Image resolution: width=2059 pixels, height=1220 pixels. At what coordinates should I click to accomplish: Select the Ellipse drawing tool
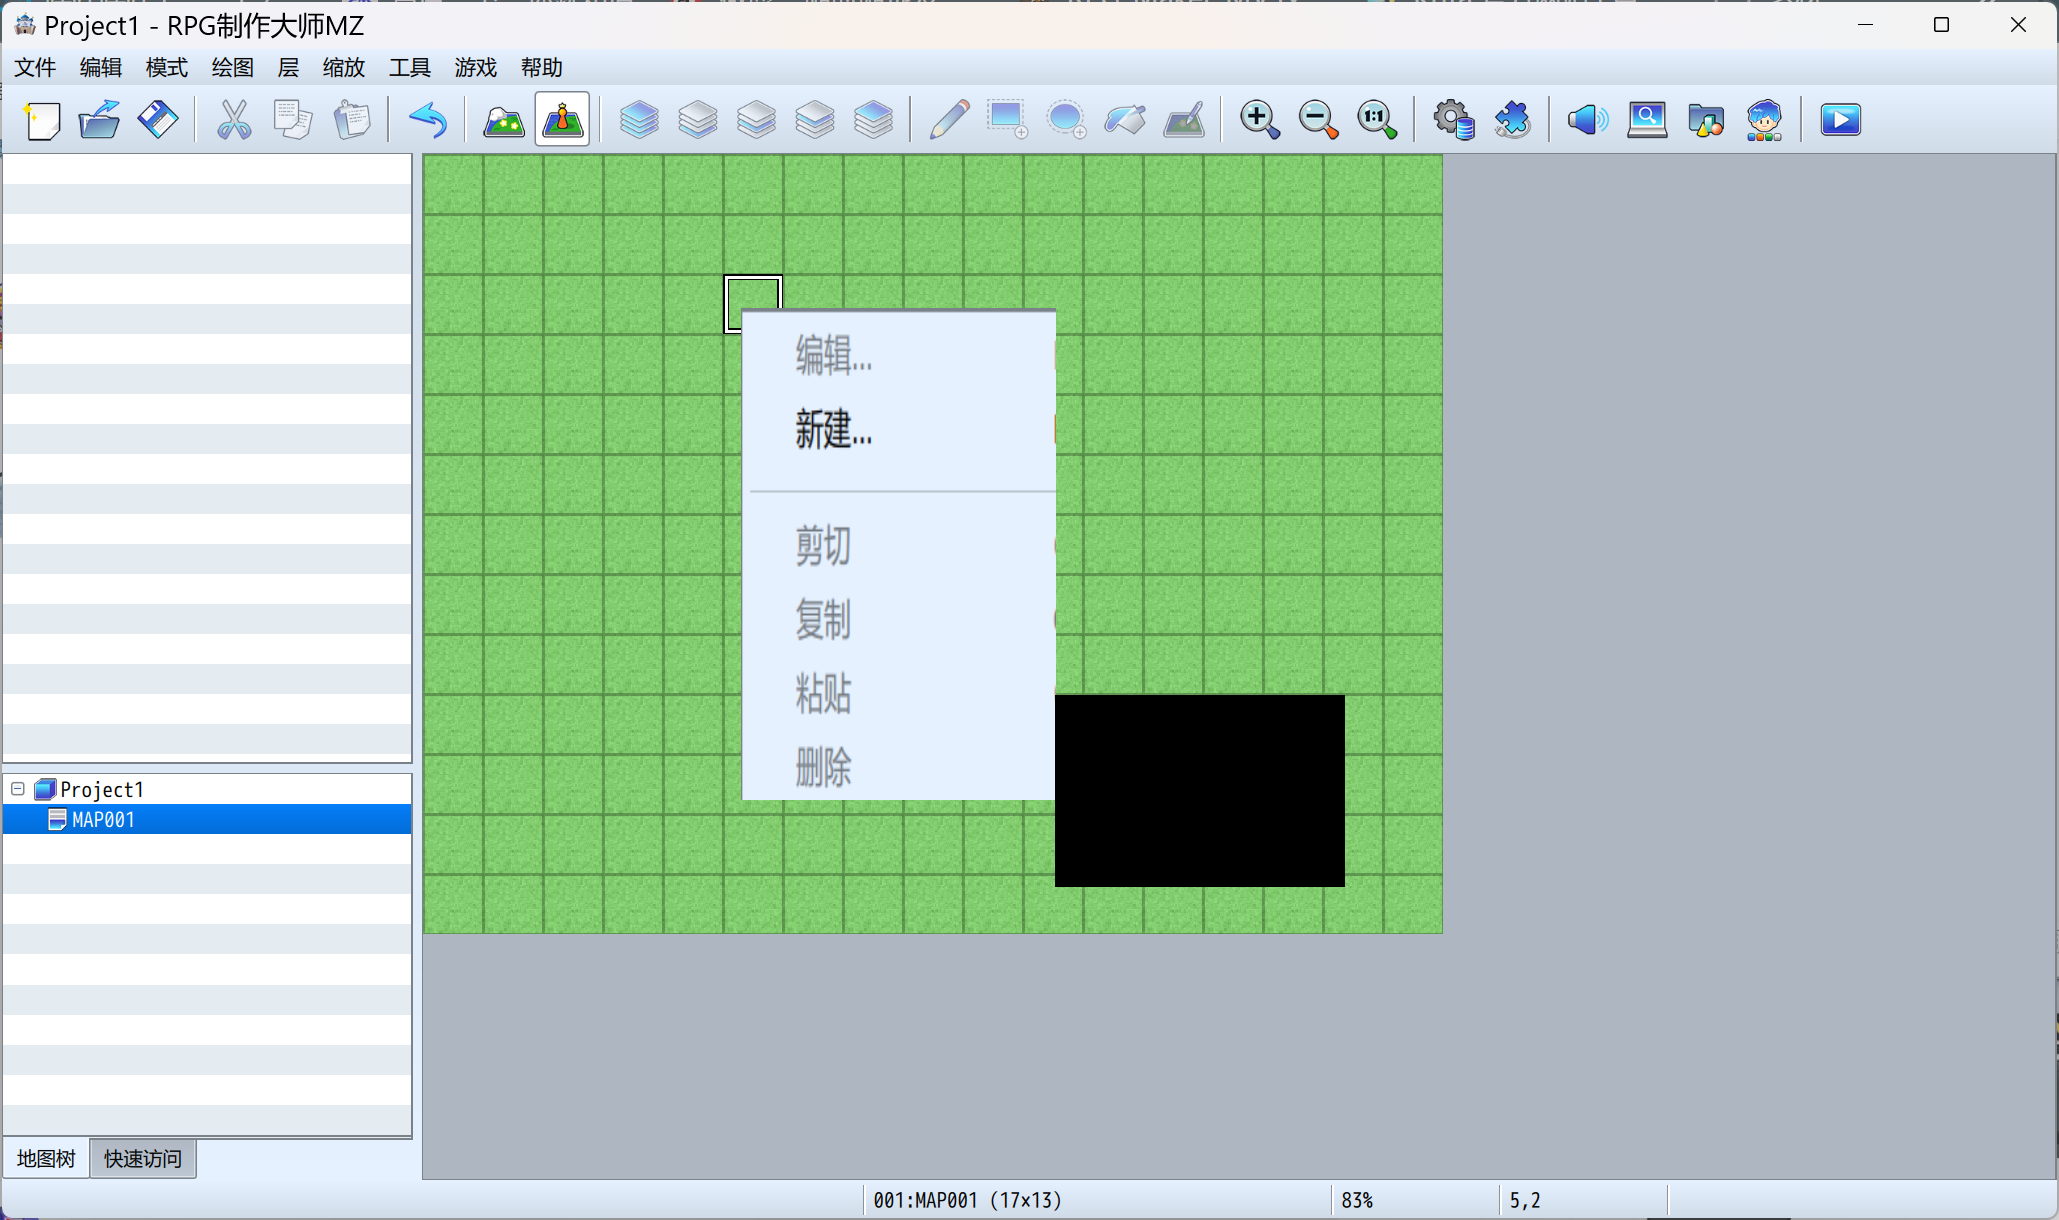pyautogui.click(x=1066, y=120)
